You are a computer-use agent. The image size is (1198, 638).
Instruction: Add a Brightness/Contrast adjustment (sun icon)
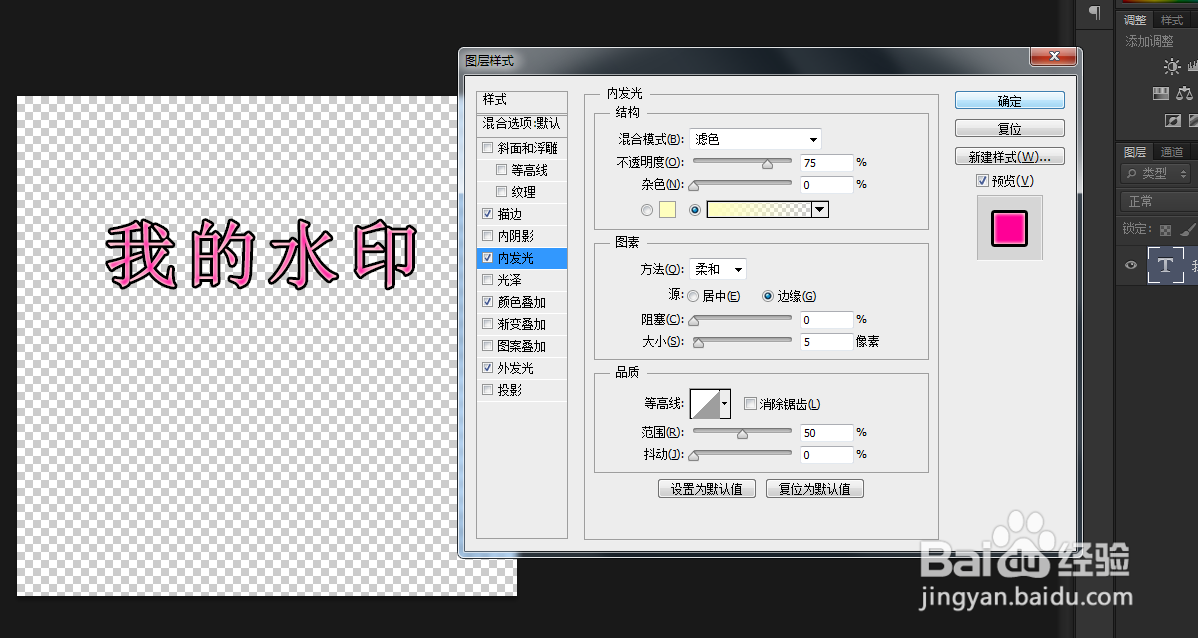click(x=1171, y=67)
